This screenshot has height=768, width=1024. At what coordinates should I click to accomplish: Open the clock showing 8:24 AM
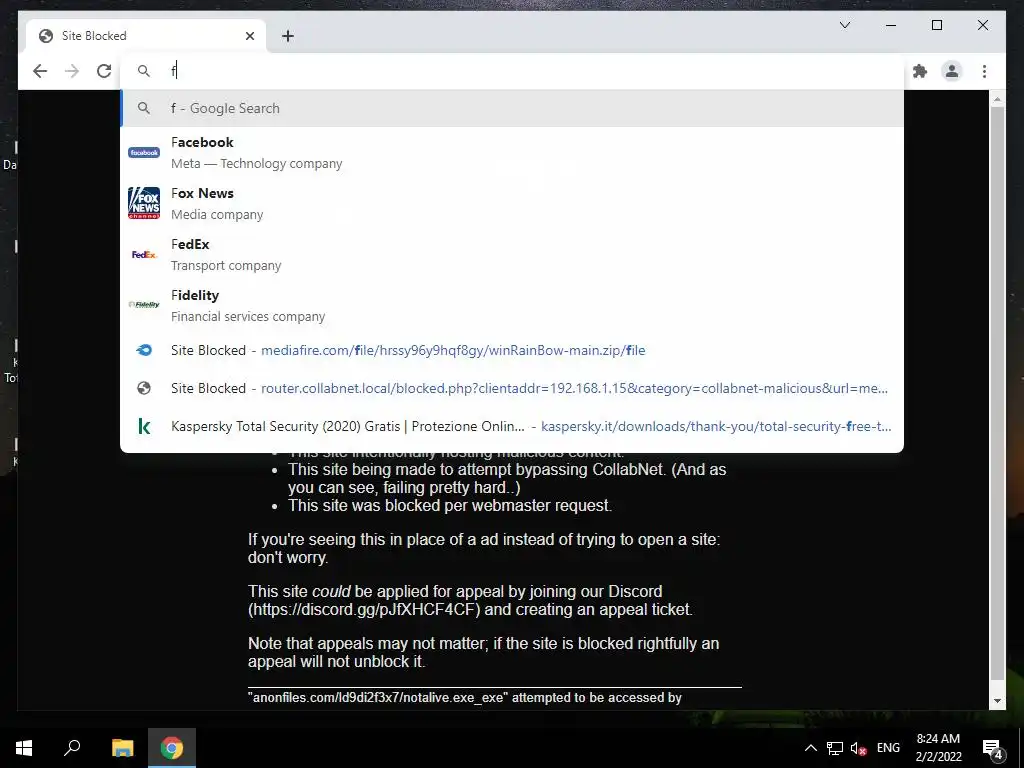pyautogui.click(x=938, y=748)
